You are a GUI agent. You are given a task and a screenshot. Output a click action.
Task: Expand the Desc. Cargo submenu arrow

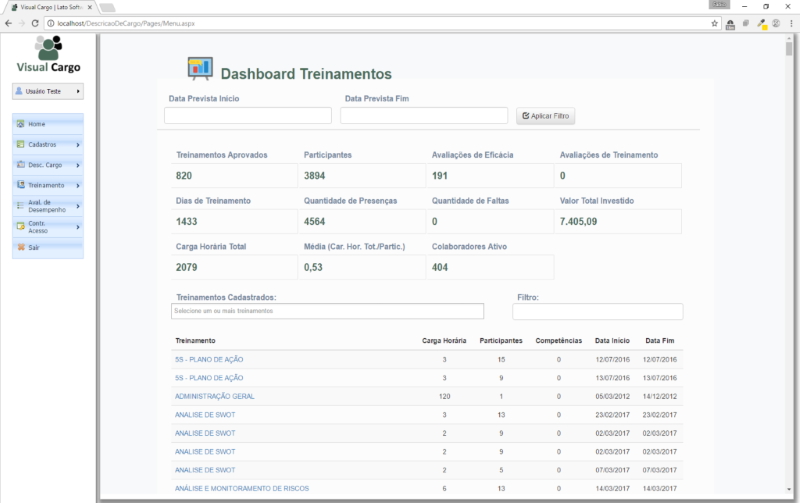[x=78, y=165]
